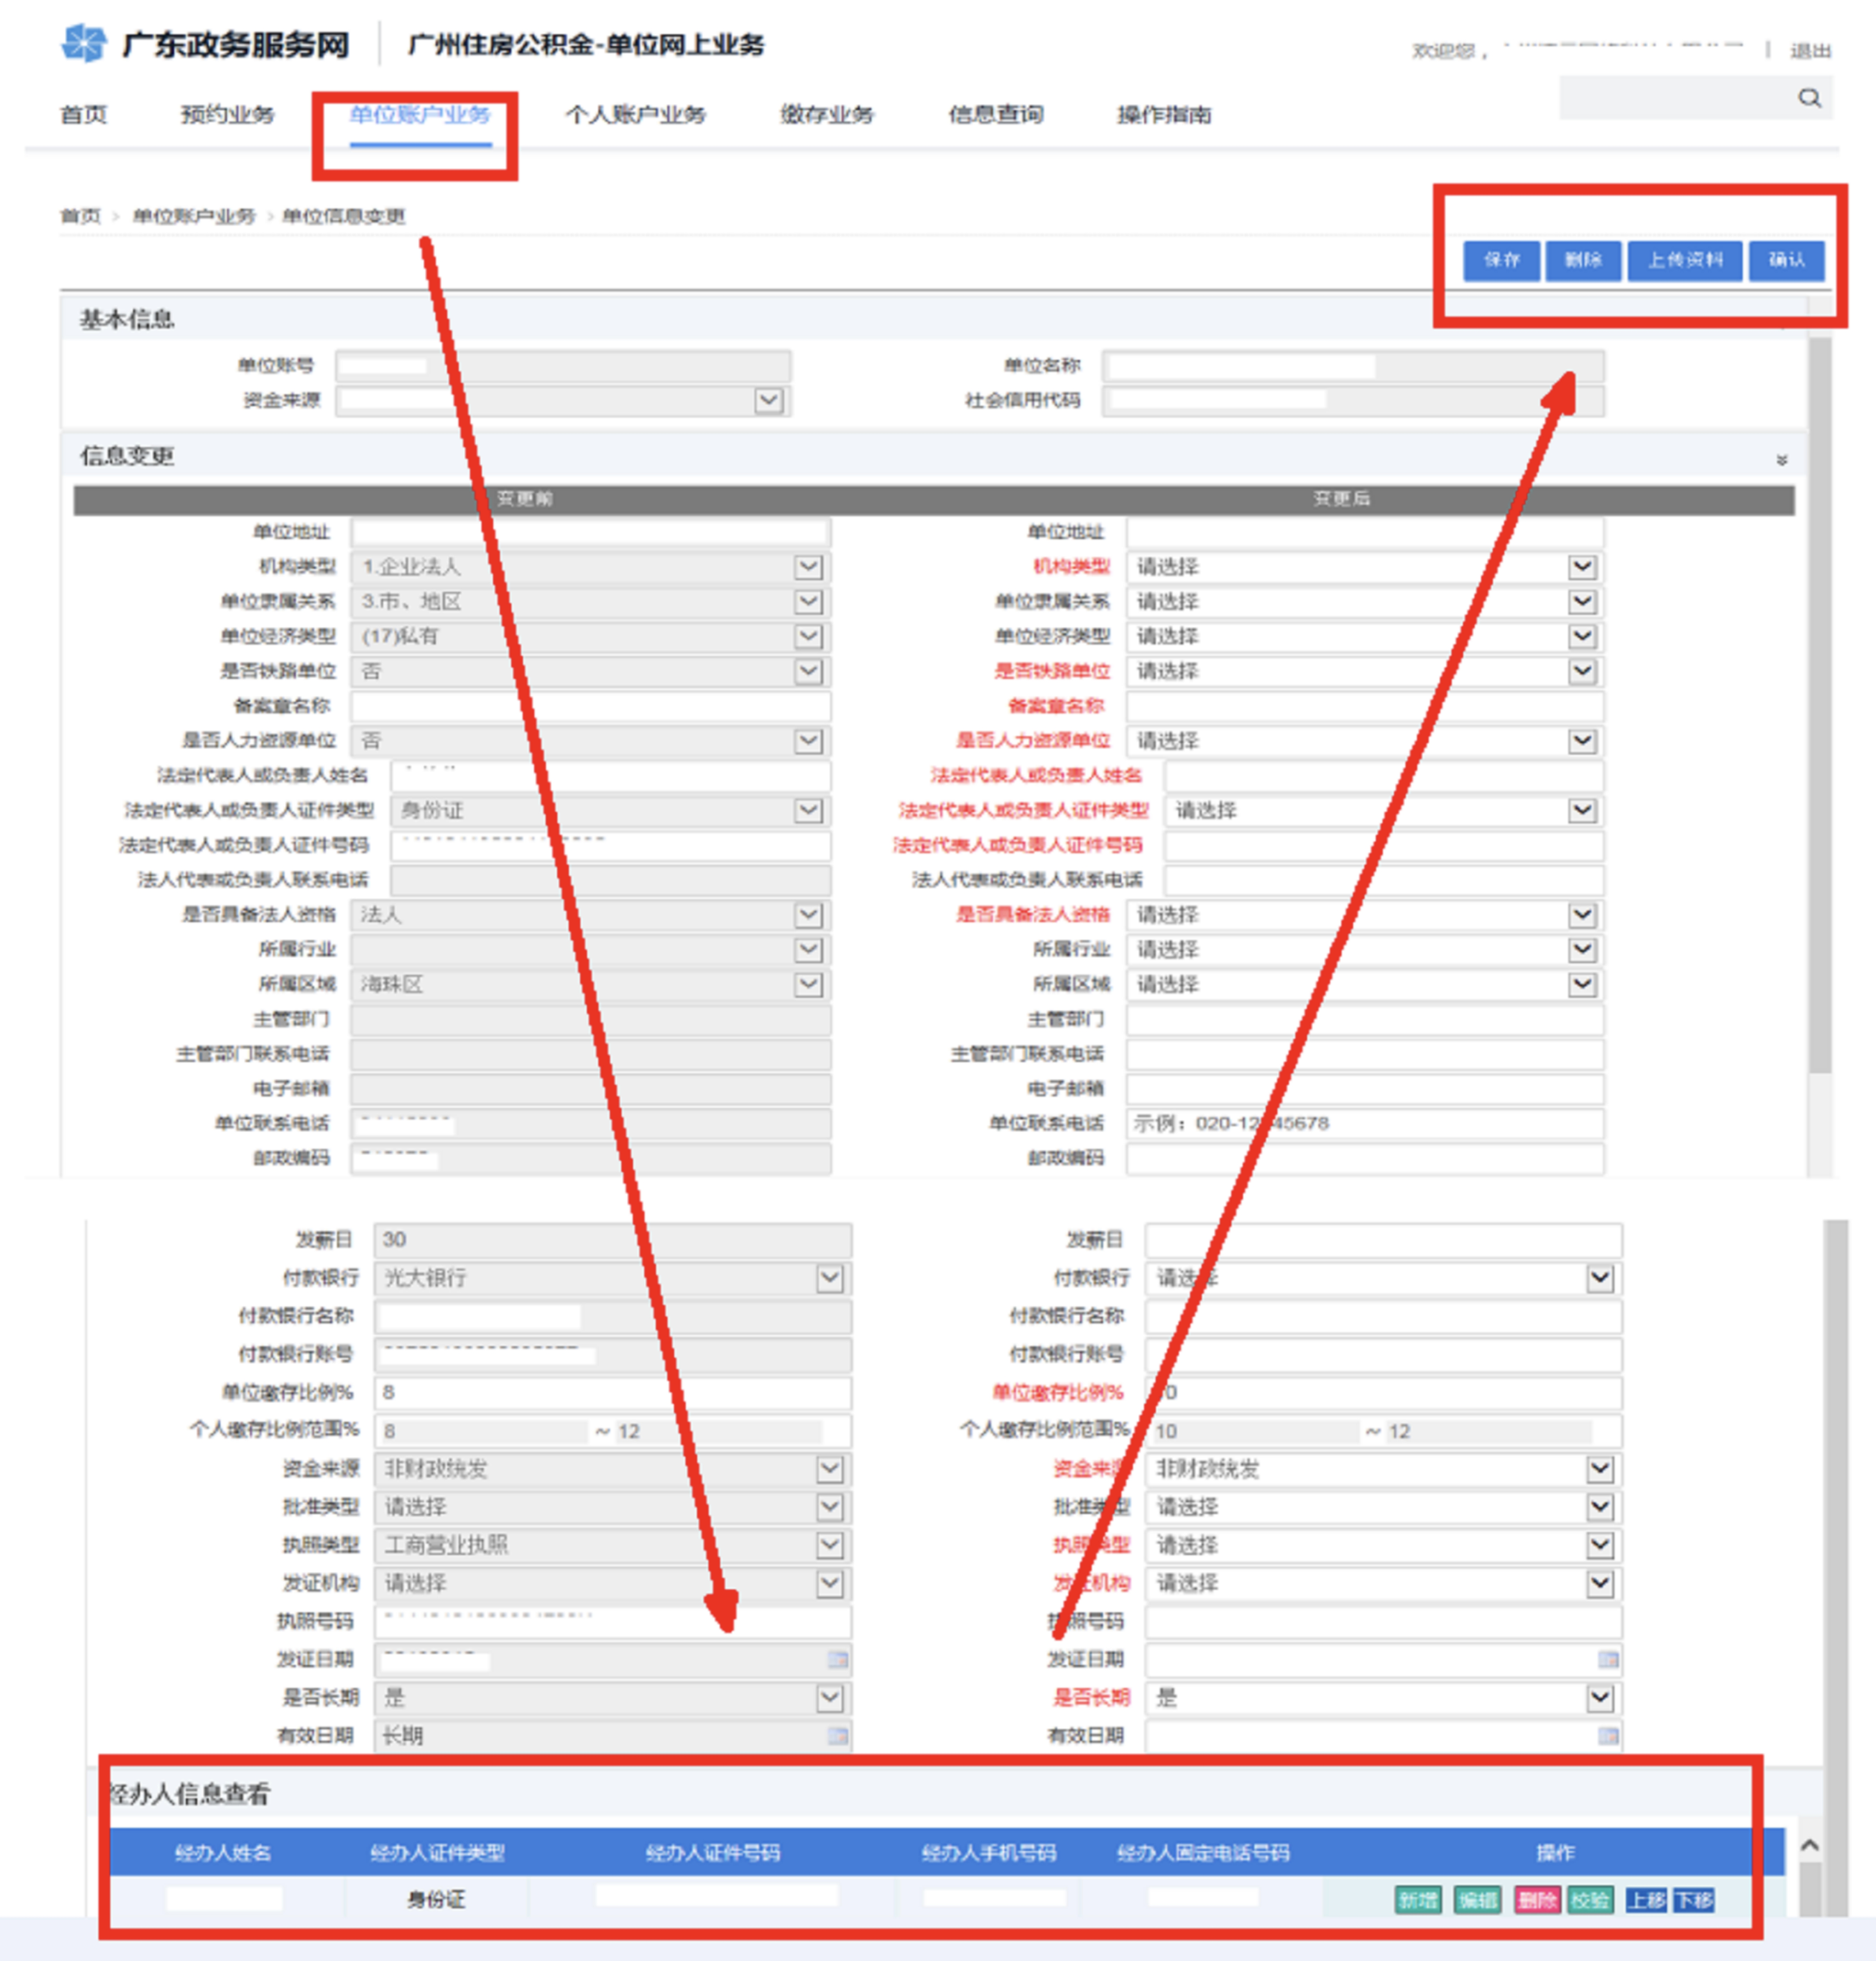Screen dimensions: 1876x1961
Task: Click 编辑 in the operator row
Action: pos(1477,1900)
